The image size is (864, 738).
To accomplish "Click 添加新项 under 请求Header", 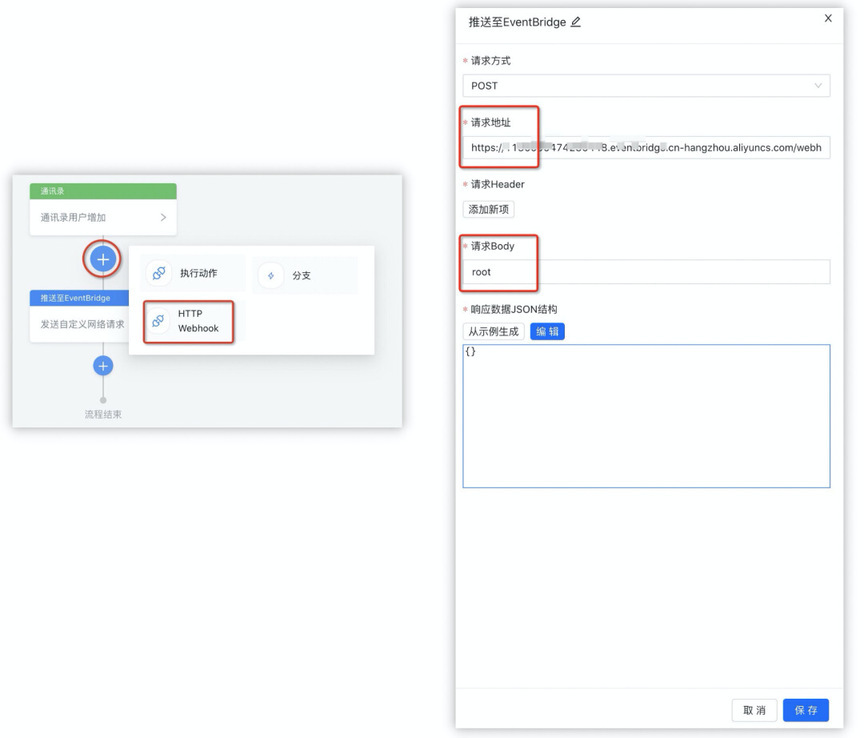I will [488, 209].
